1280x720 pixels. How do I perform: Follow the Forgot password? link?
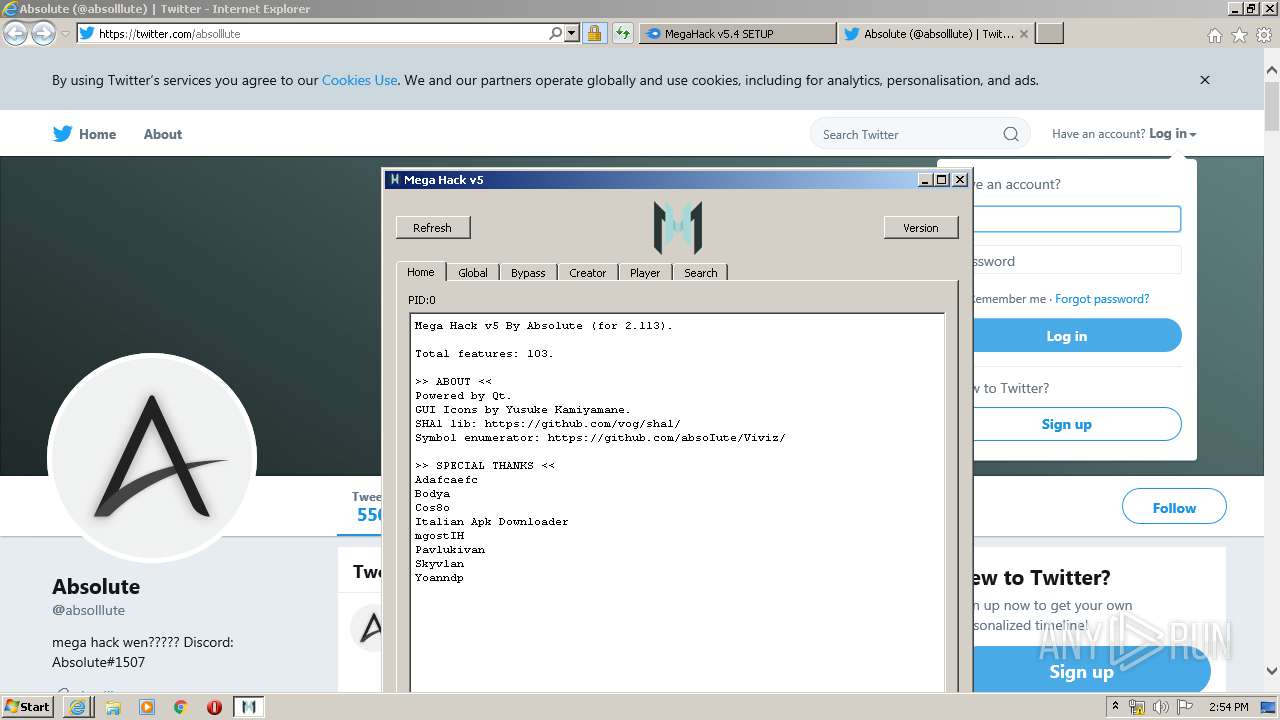[x=1102, y=299]
